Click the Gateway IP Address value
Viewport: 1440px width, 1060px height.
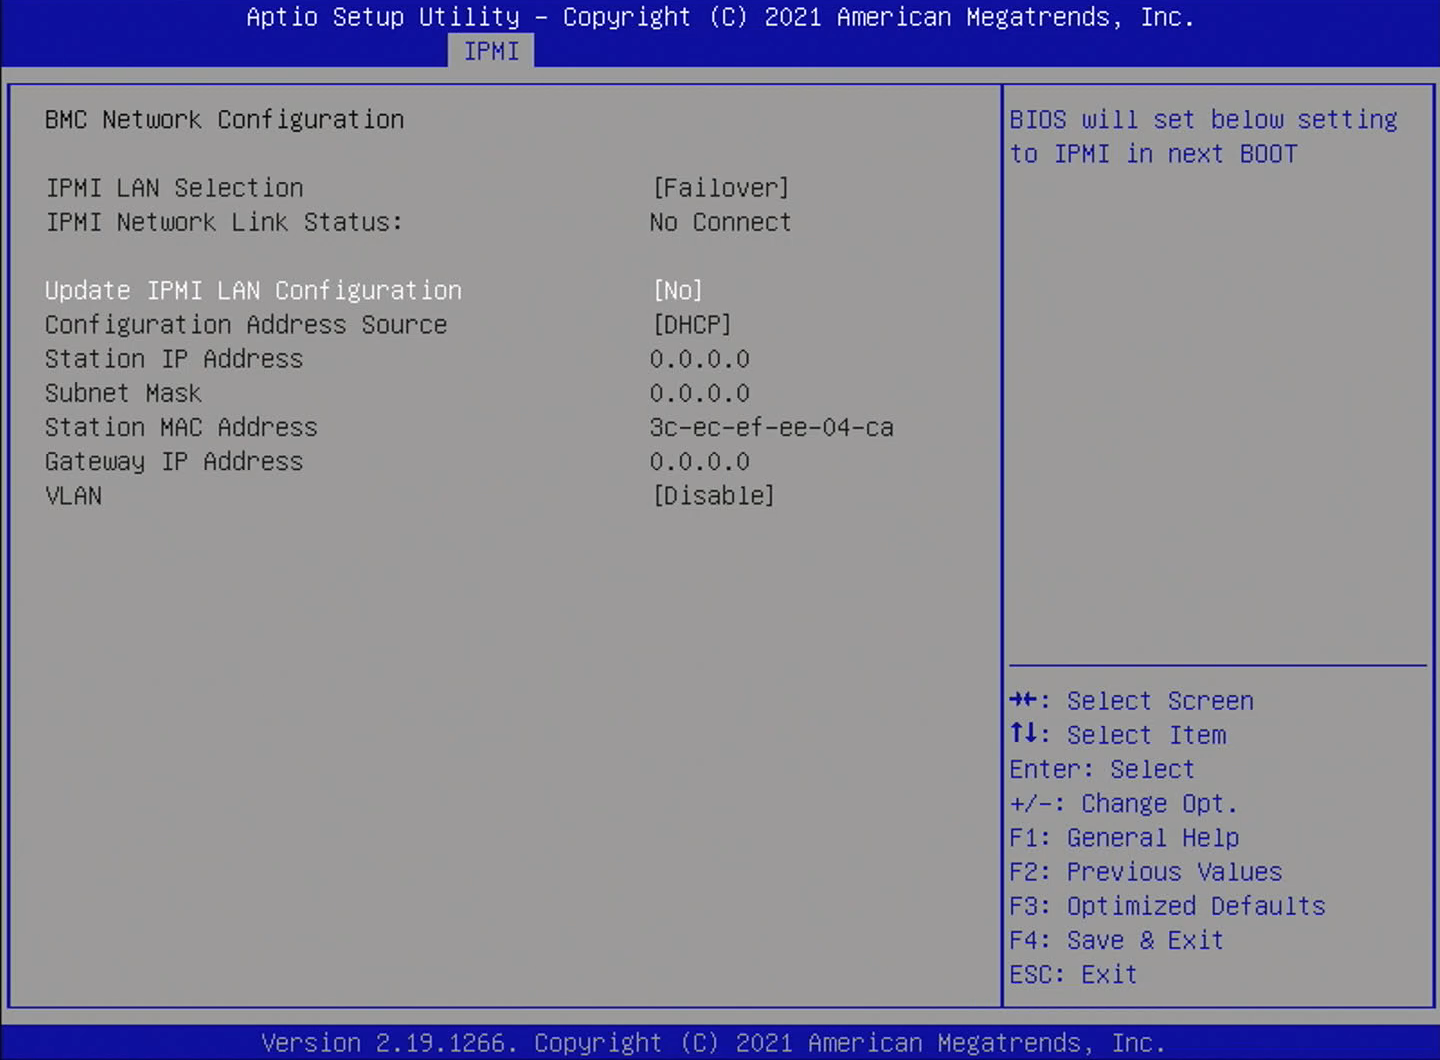click(699, 462)
